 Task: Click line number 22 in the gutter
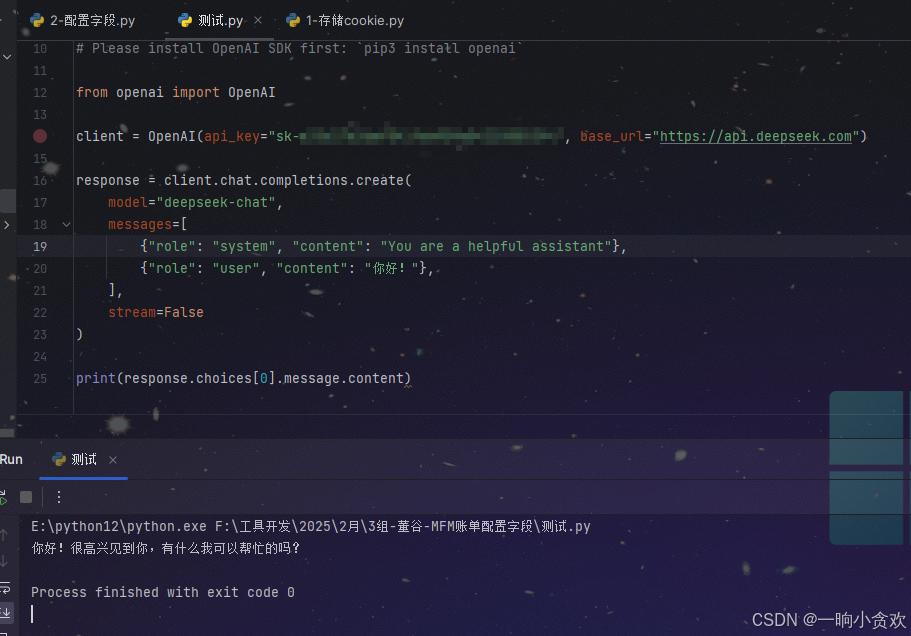[40, 312]
